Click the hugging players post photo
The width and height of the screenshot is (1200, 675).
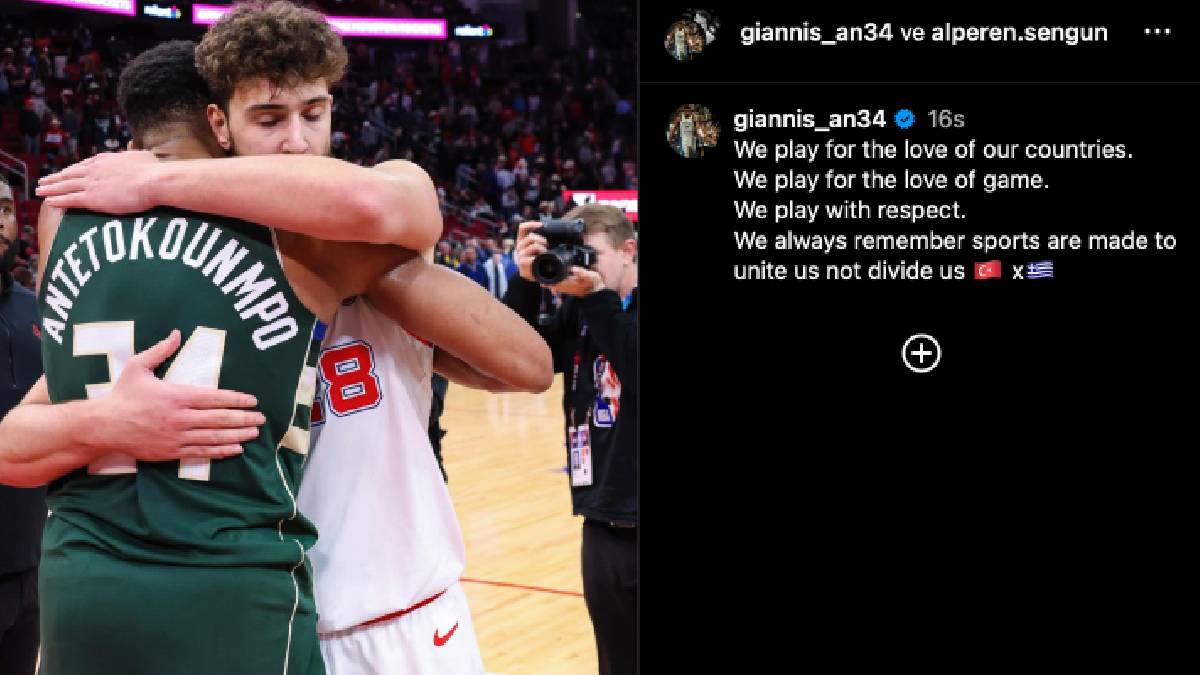(x=319, y=337)
